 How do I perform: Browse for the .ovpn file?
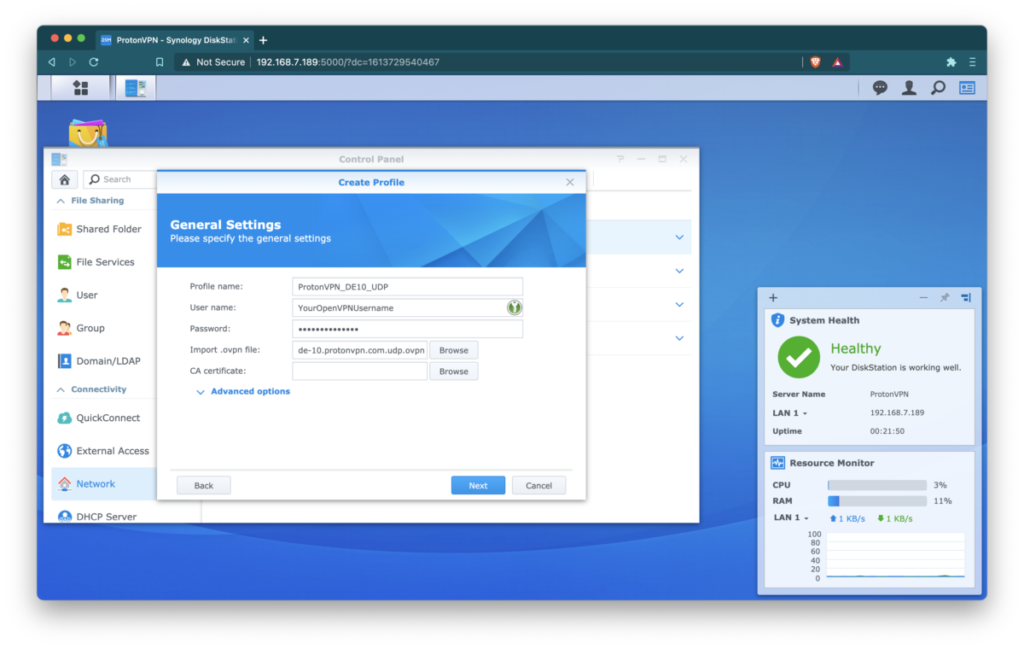click(453, 350)
